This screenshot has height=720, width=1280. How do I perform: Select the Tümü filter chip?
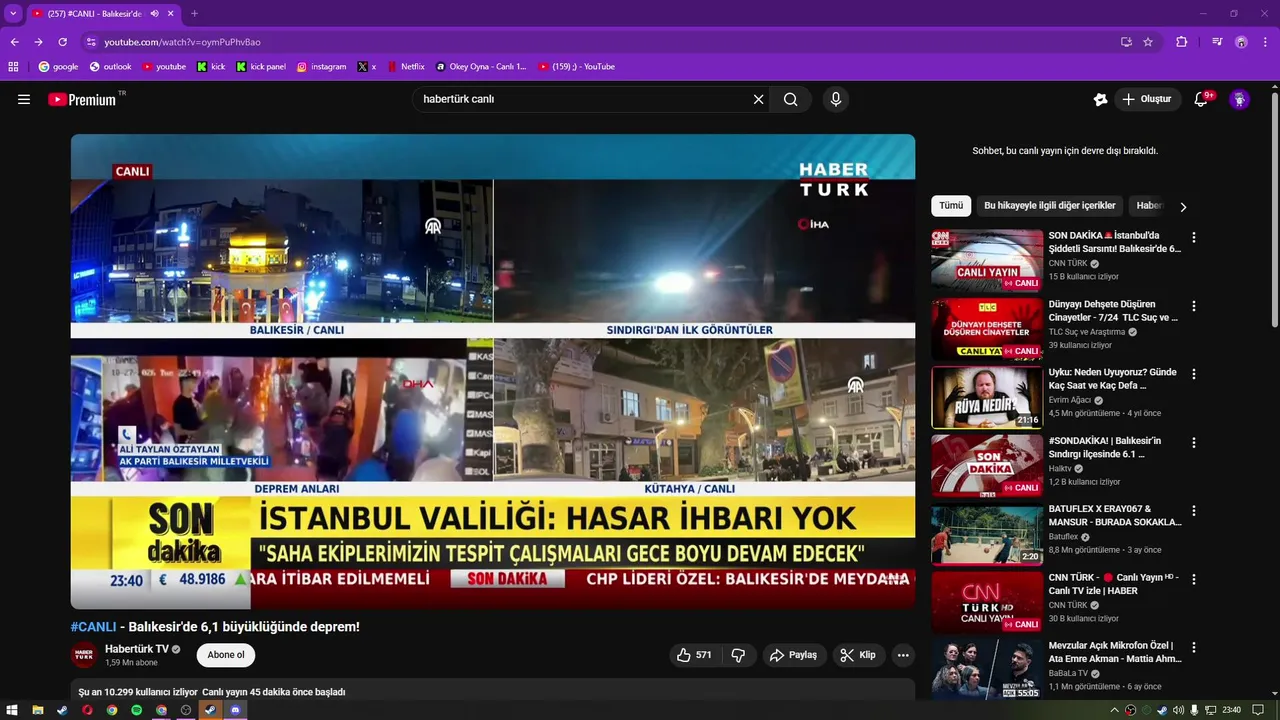coord(951,206)
